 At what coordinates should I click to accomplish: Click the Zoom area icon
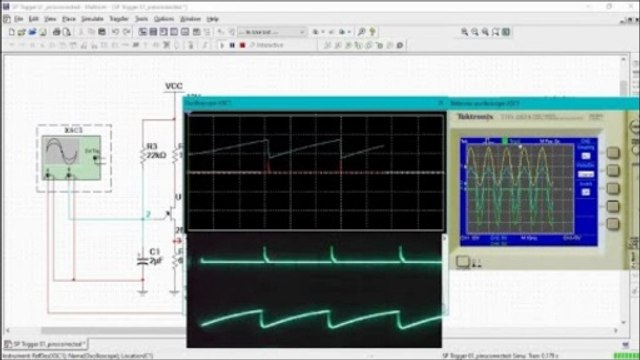tap(485, 32)
